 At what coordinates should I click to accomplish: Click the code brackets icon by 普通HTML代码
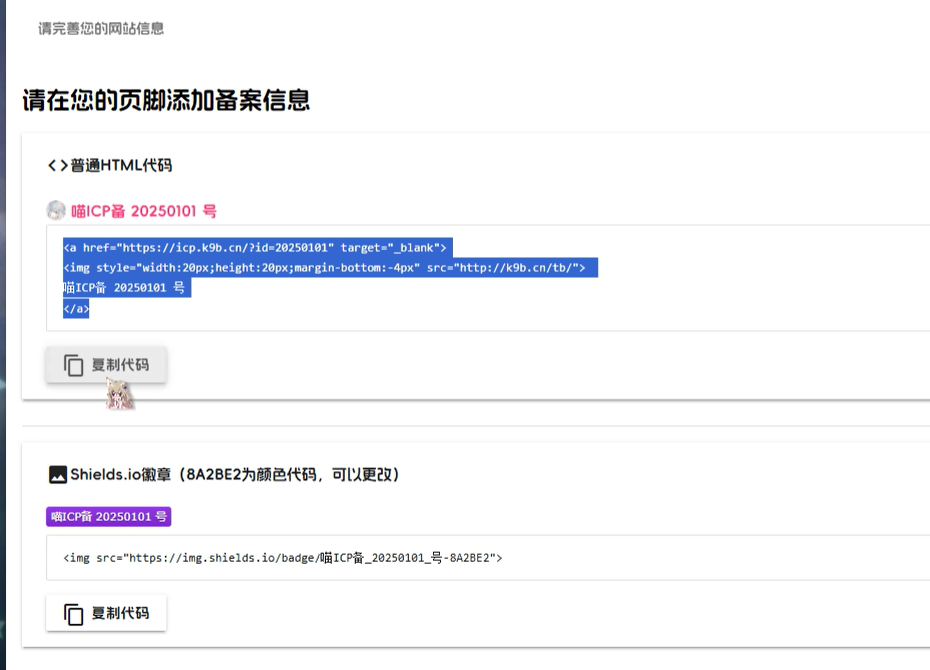click(x=58, y=165)
